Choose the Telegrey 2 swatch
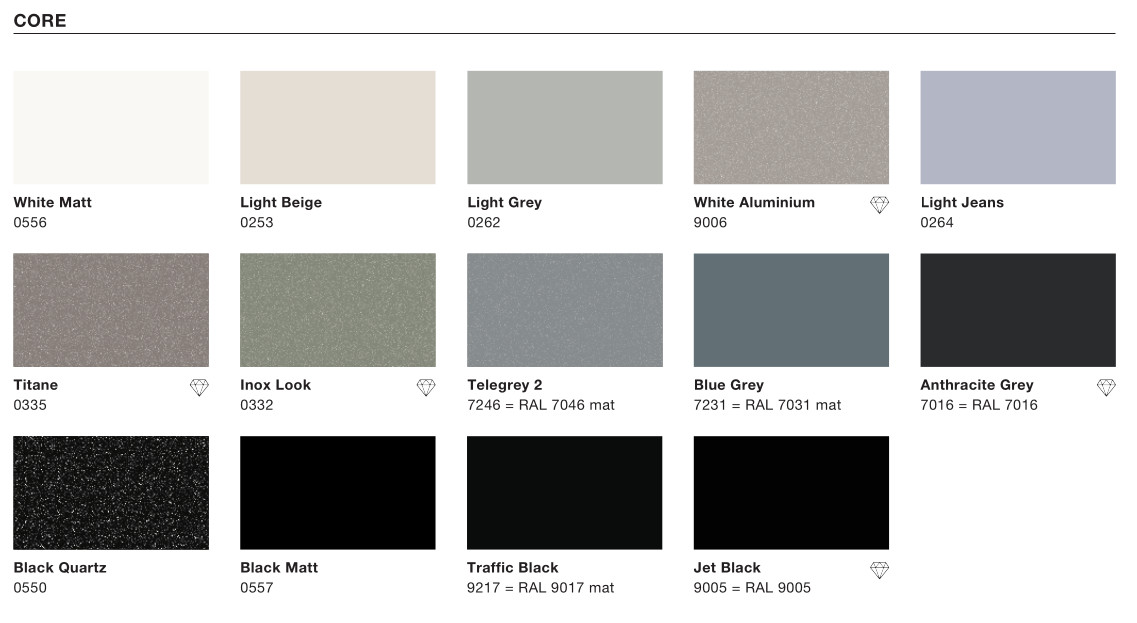This screenshot has height=623, width=1137. tap(565, 310)
